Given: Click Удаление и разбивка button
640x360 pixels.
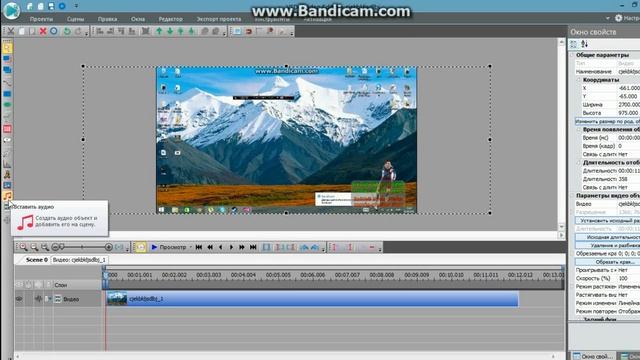Looking at the screenshot, I should [x=608, y=245].
